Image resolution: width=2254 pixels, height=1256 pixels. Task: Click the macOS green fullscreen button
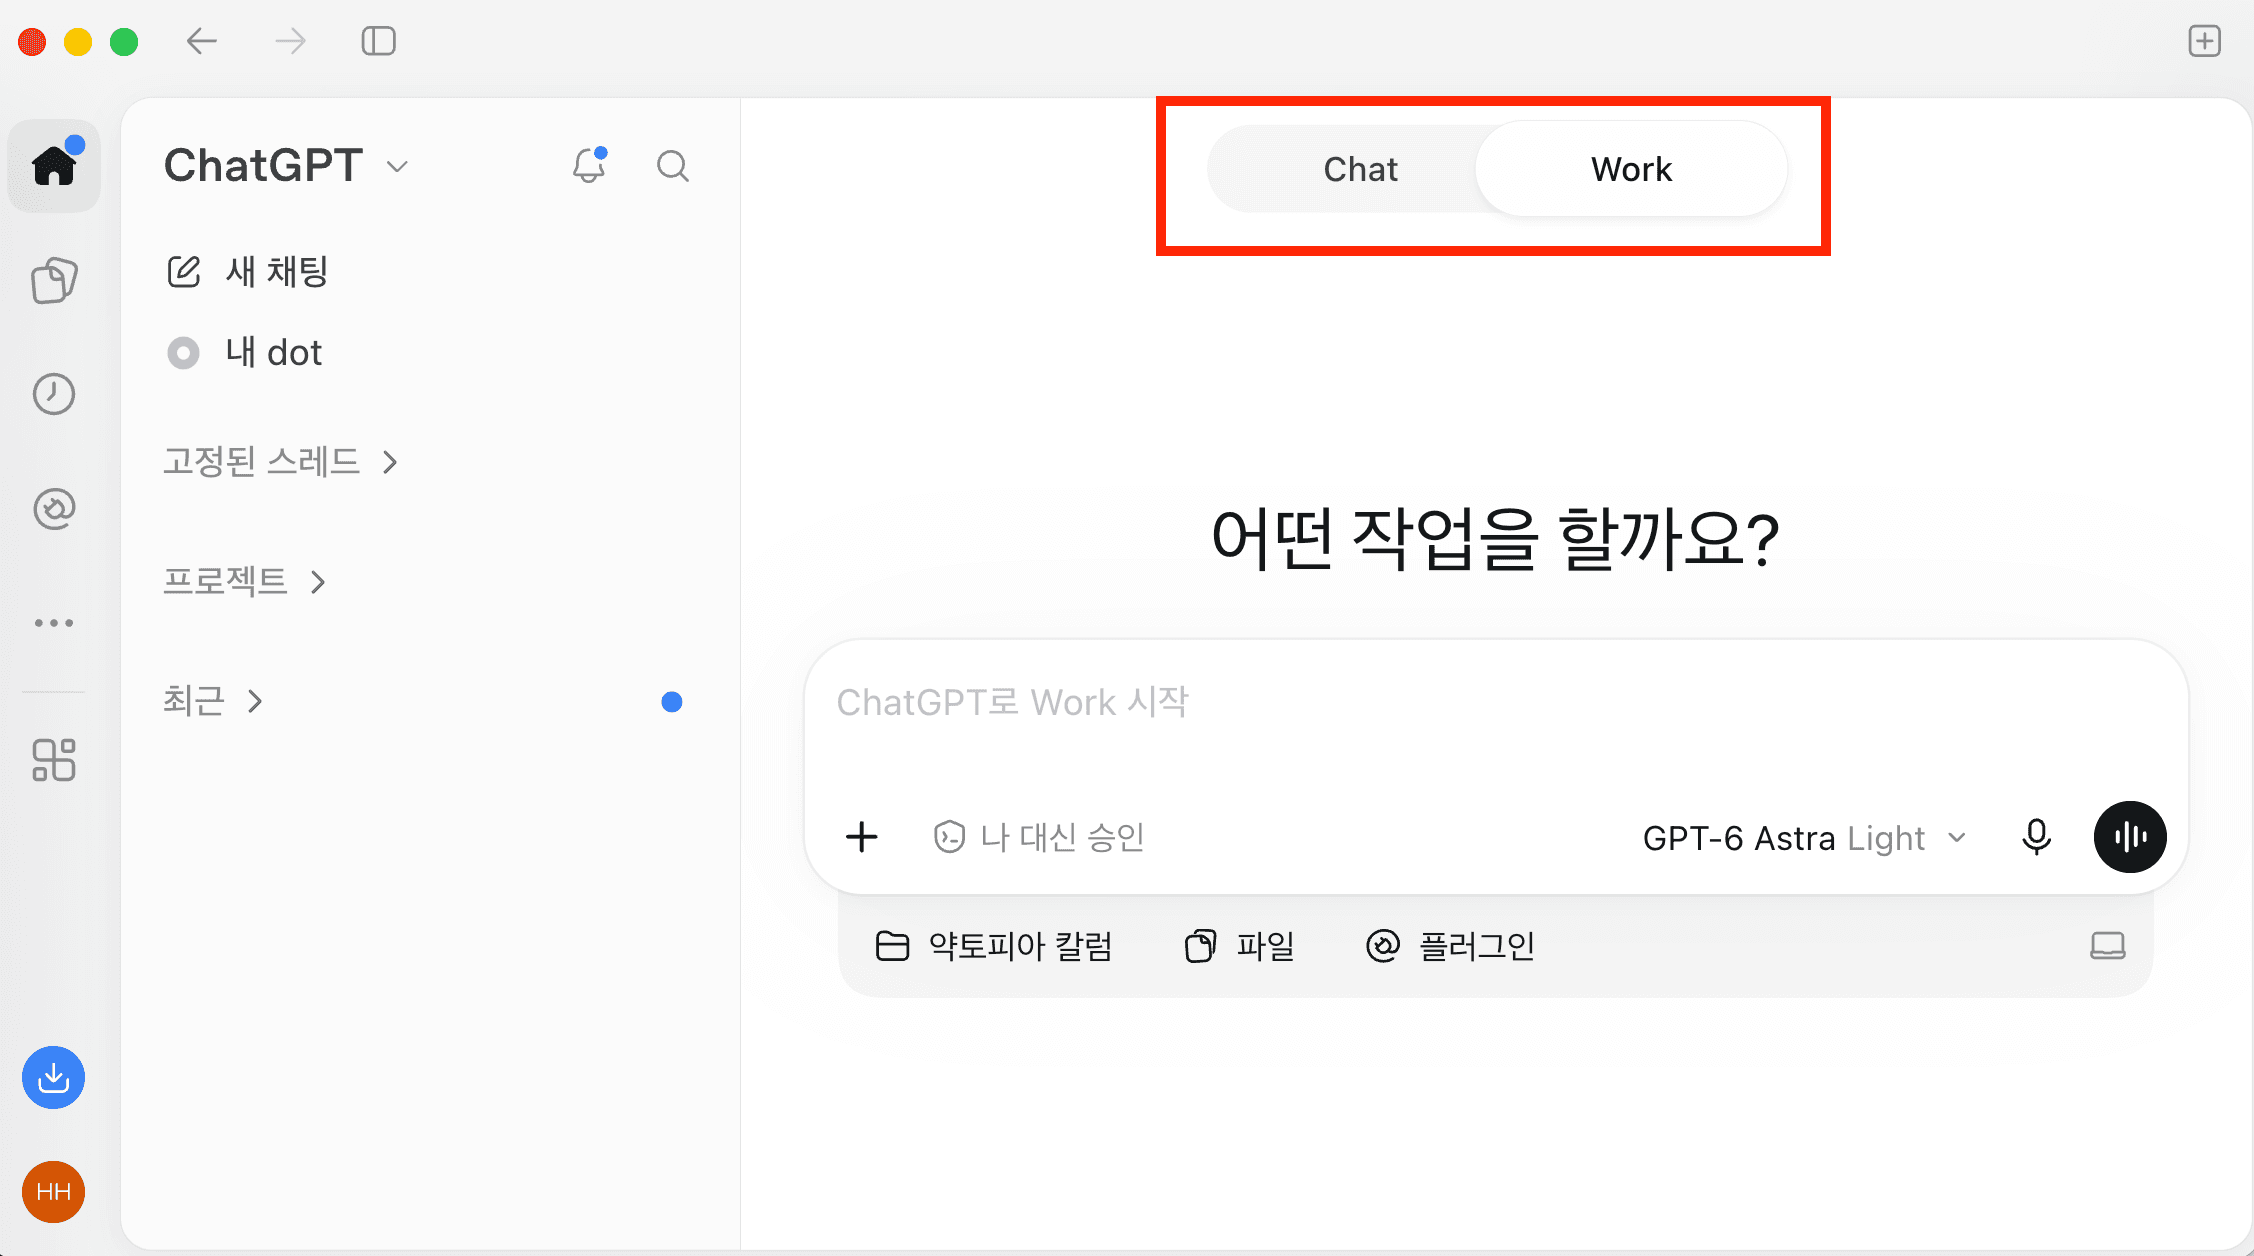click(124, 42)
